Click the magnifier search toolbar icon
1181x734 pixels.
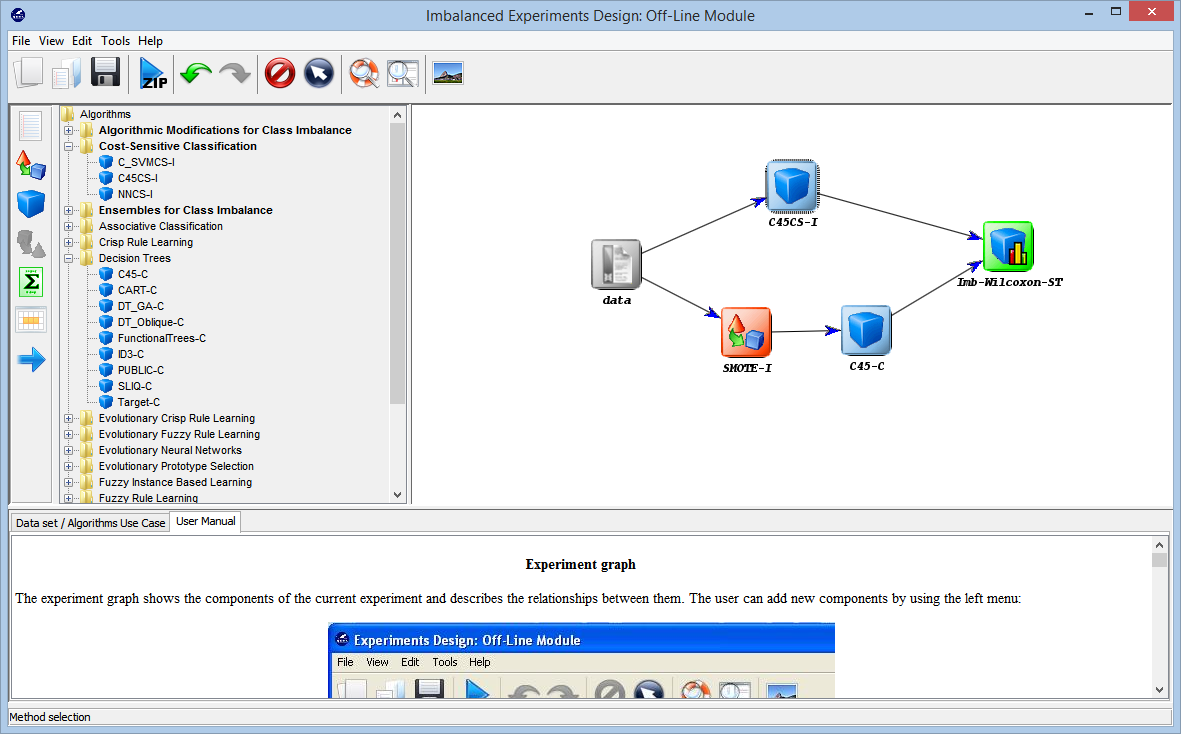[x=402, y=73]
